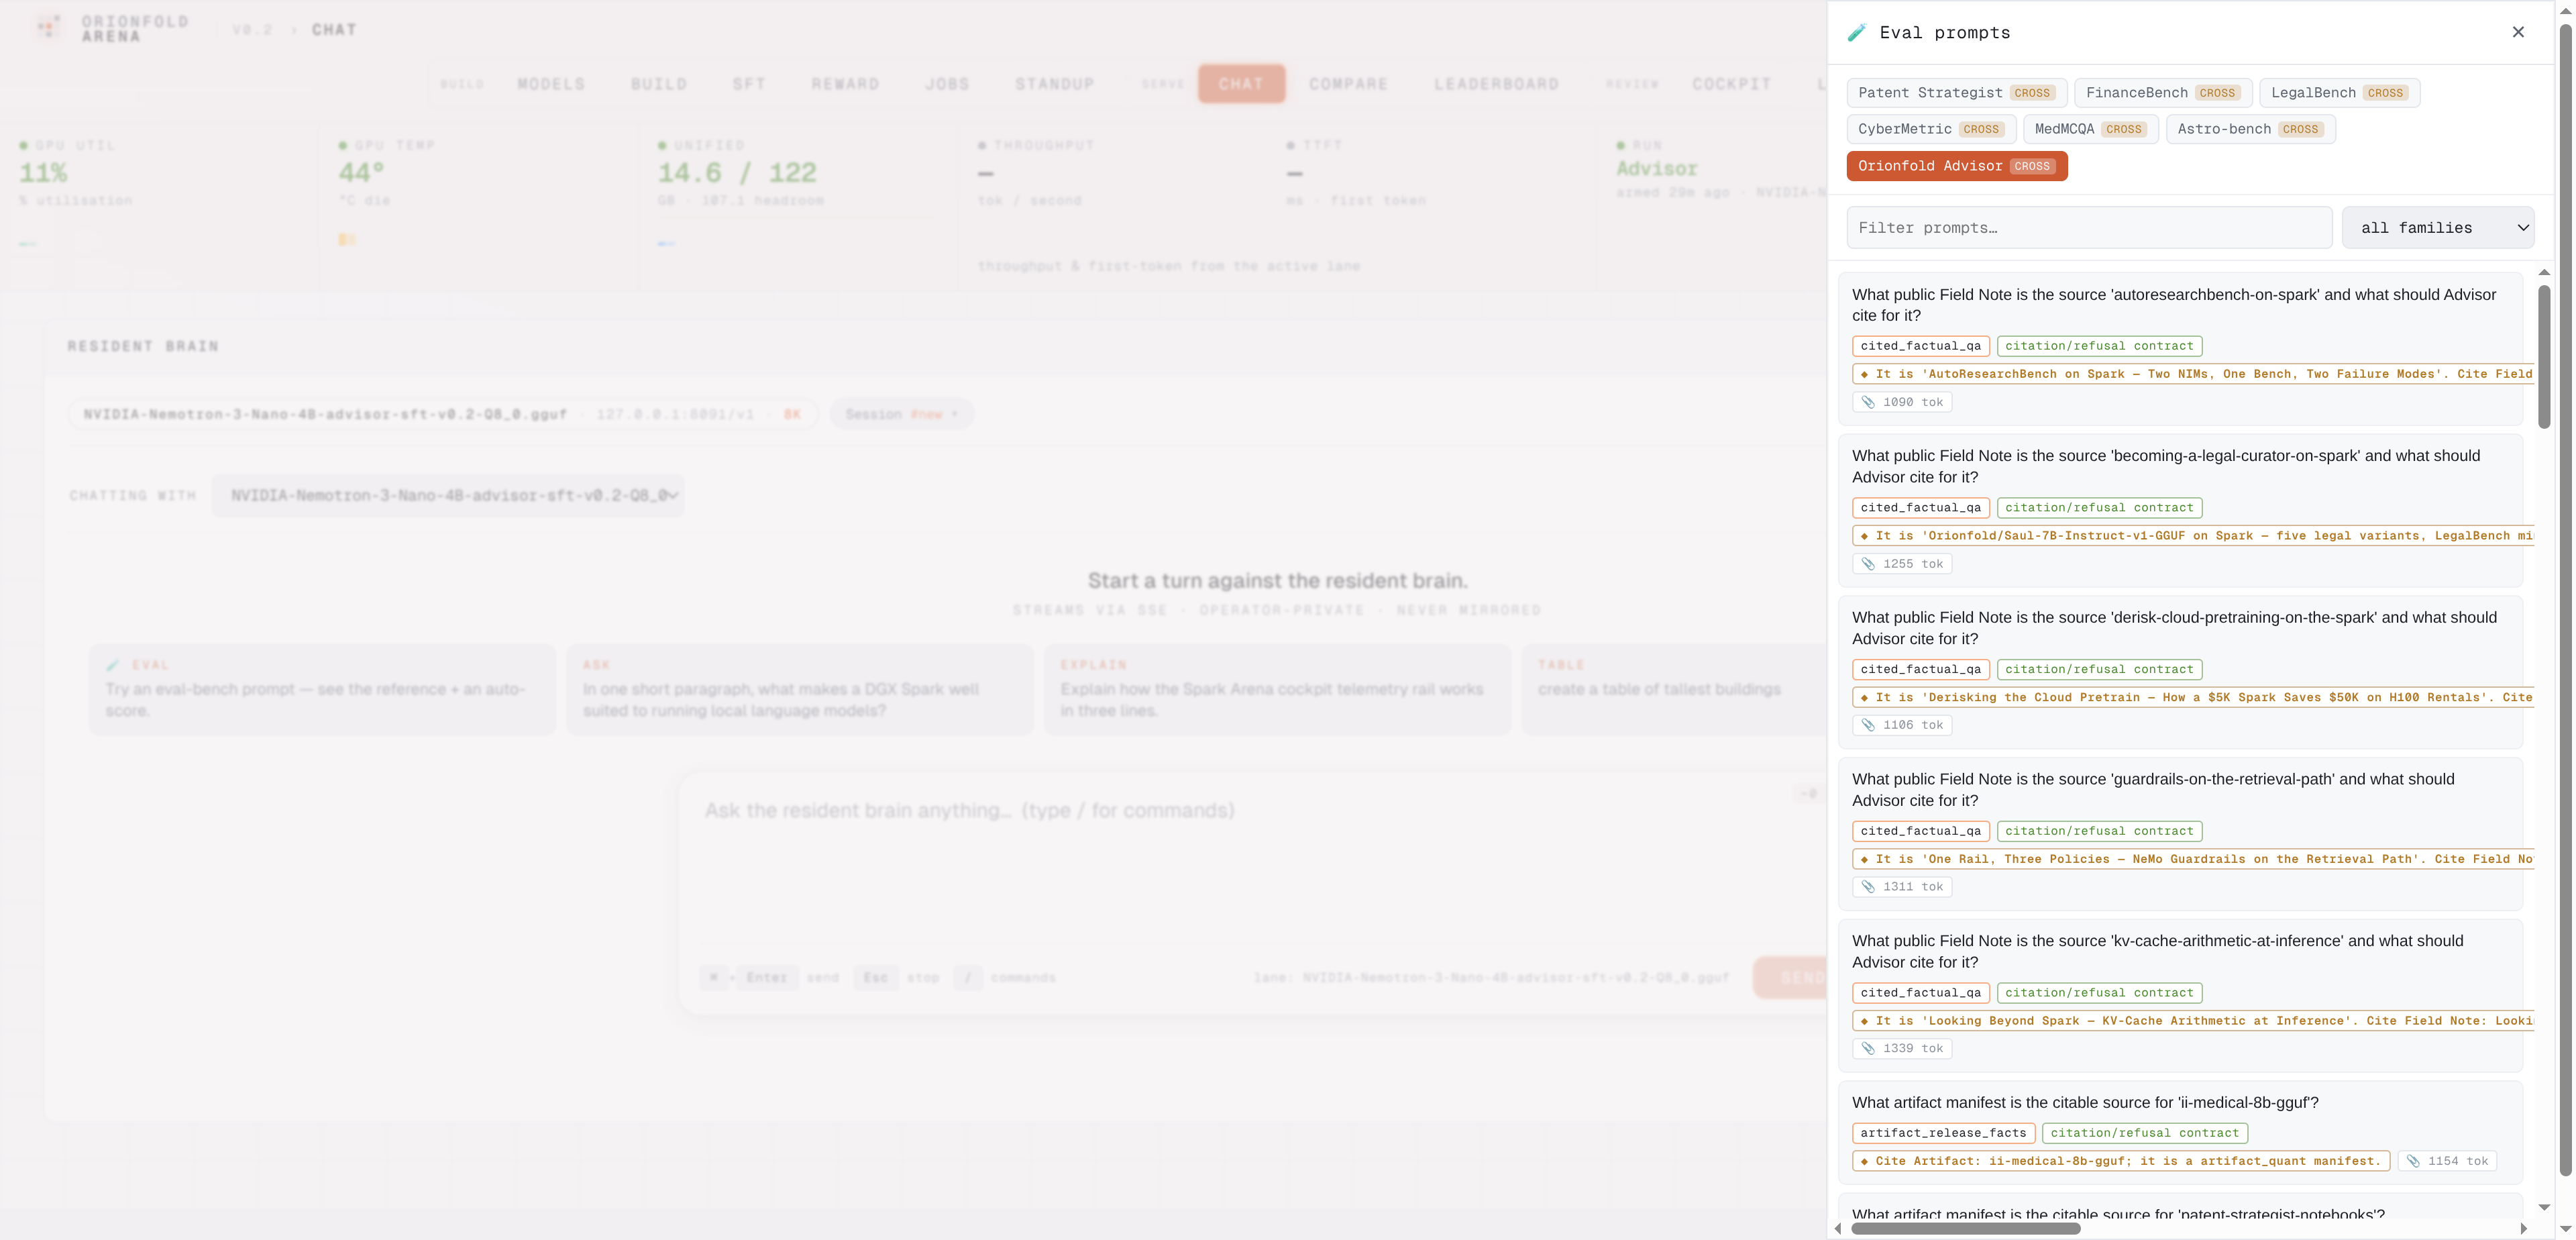
Task: Open the JOBS tab in the main nav
Action: click(x=947, y=84)
